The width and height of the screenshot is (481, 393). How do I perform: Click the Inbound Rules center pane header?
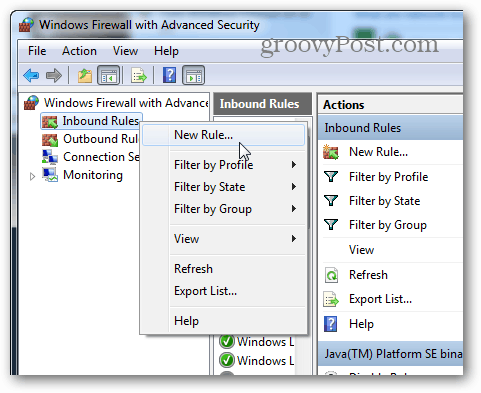pyautogui.click(x=262, y=104)
